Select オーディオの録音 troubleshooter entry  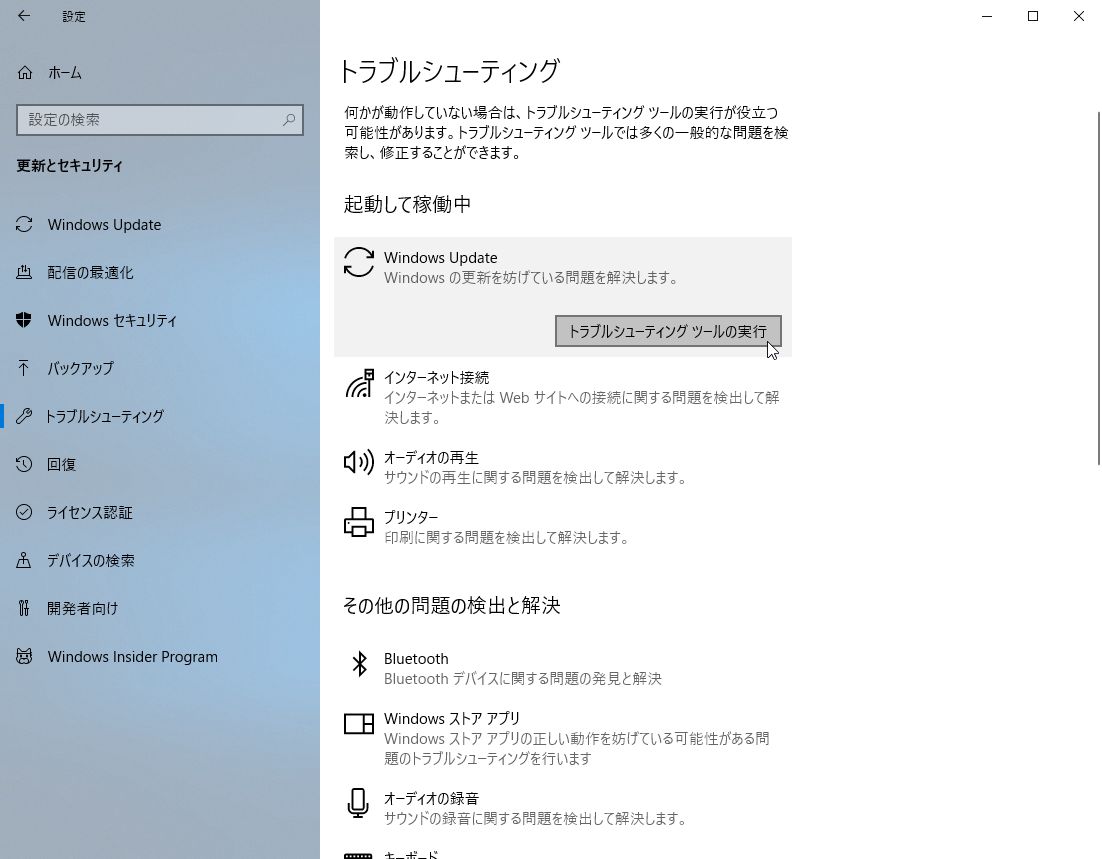pos(563,808)
